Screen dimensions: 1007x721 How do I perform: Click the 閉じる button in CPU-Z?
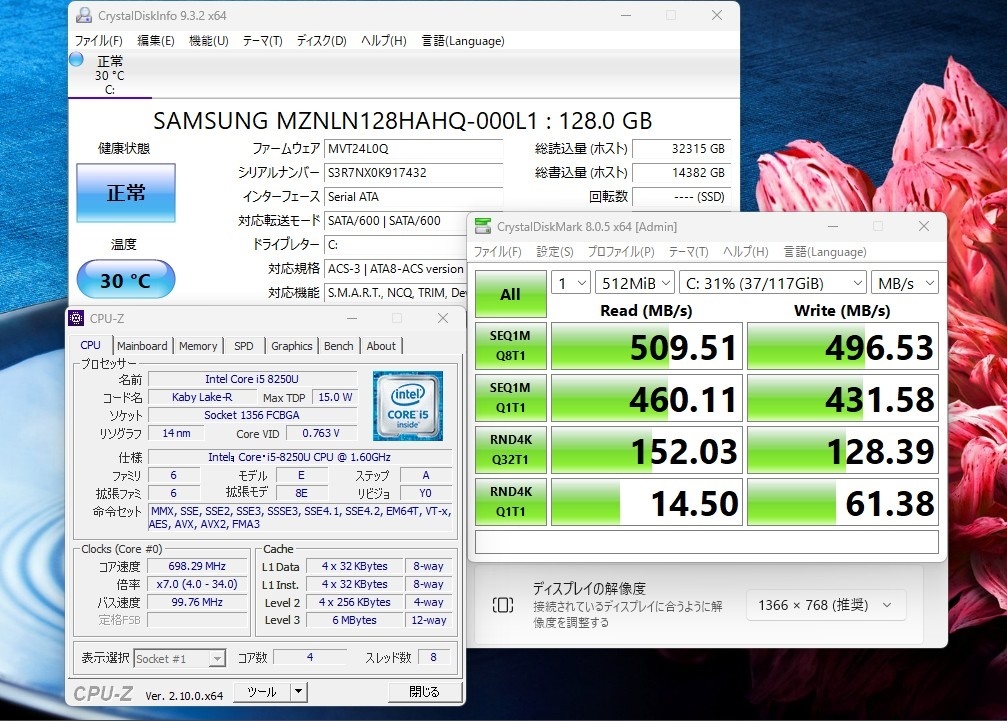(x=425, y=691)
